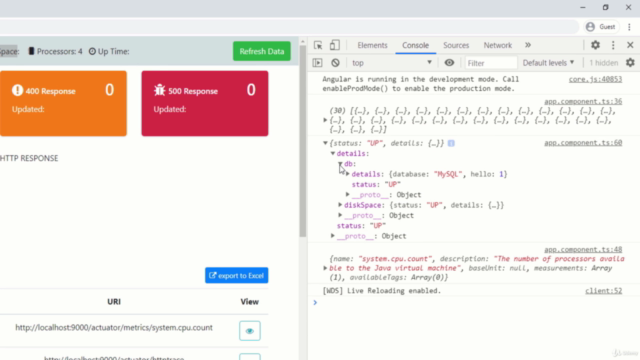Open the Network tab
640x360 pixels.
498,45
